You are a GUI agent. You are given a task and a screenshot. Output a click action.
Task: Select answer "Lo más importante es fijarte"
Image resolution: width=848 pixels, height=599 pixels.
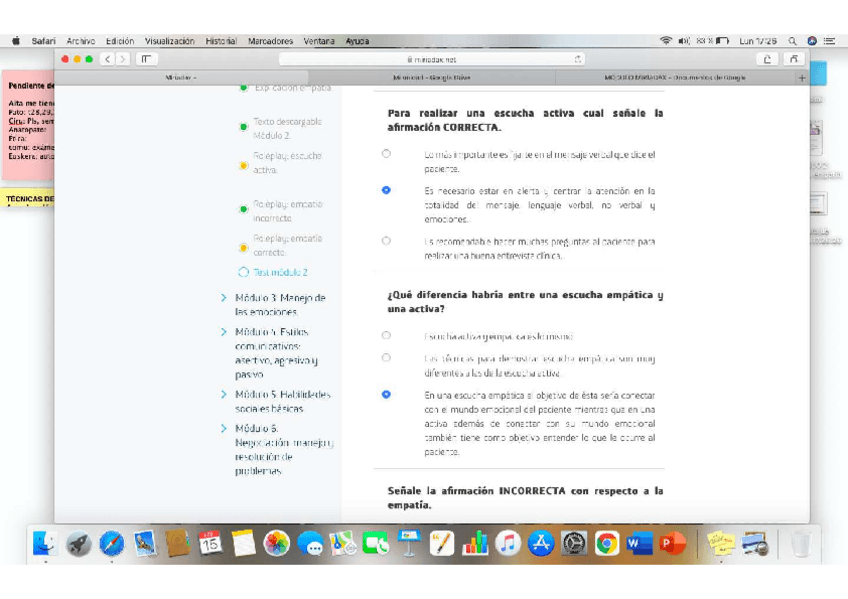click(x=386, y=154)
